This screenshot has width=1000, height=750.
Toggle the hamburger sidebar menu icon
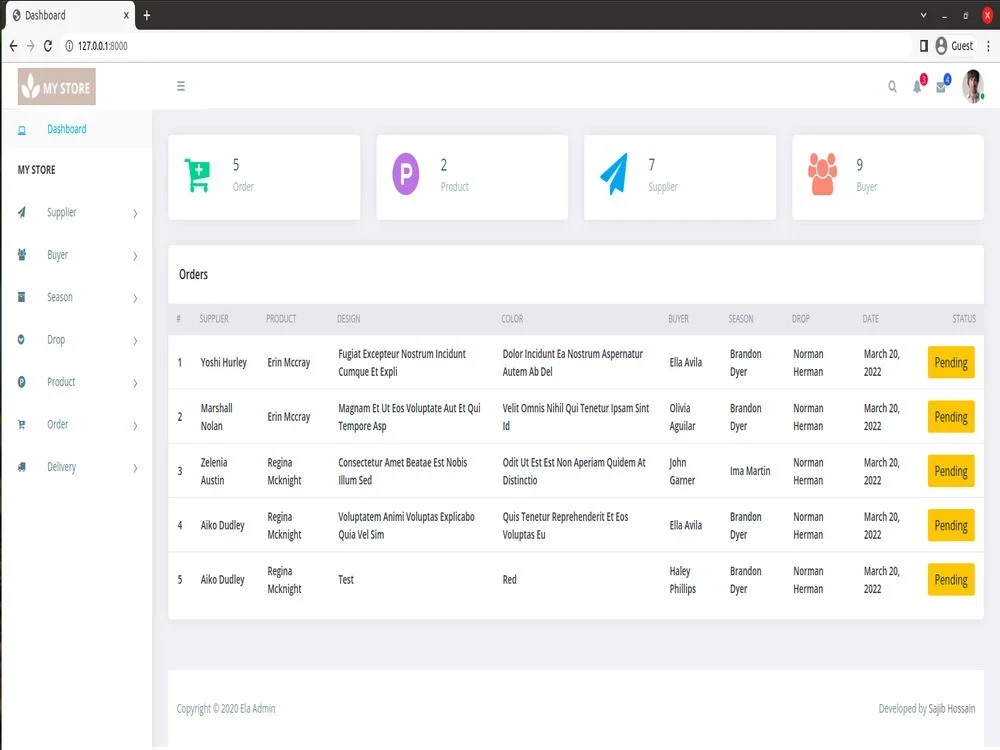point(181,86)
